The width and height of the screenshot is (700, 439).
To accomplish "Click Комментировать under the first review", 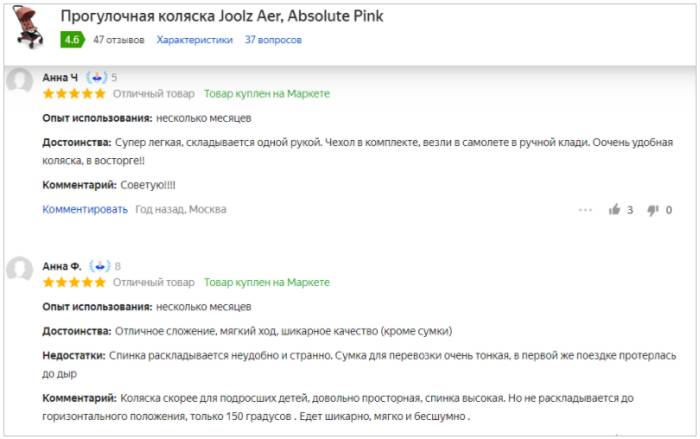I will pos(85,209).
